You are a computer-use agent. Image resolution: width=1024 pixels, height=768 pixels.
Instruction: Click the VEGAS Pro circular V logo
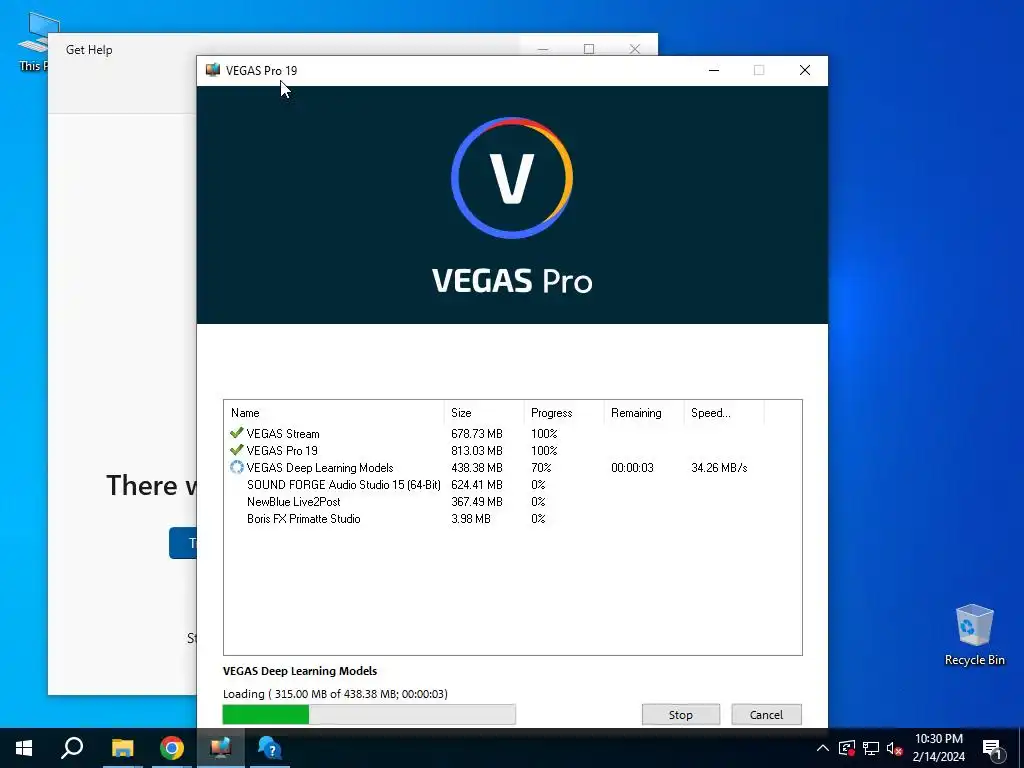512,178
